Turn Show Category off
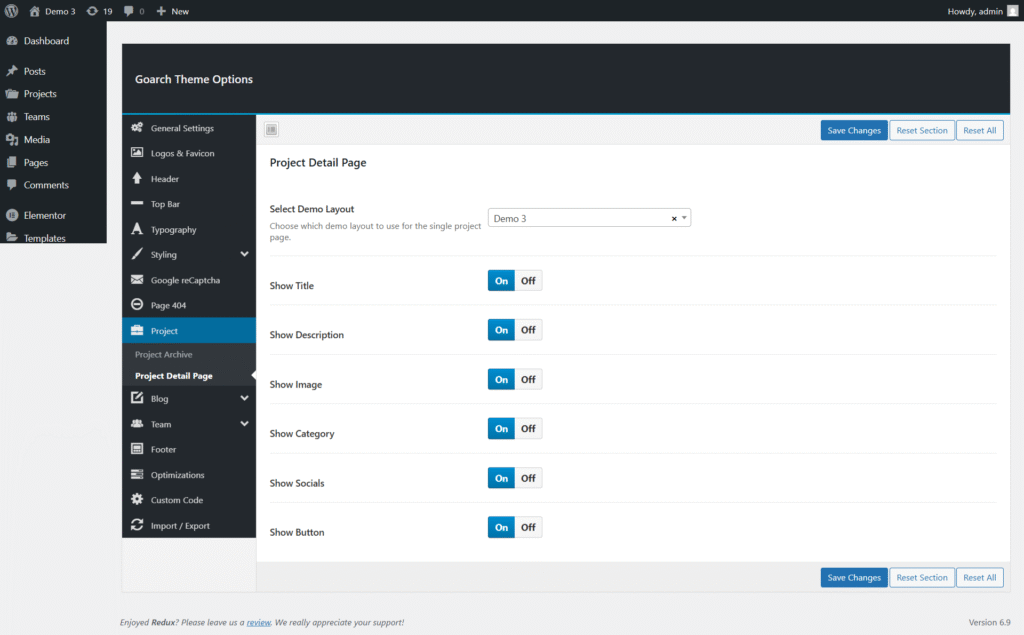 pos(528,429)
